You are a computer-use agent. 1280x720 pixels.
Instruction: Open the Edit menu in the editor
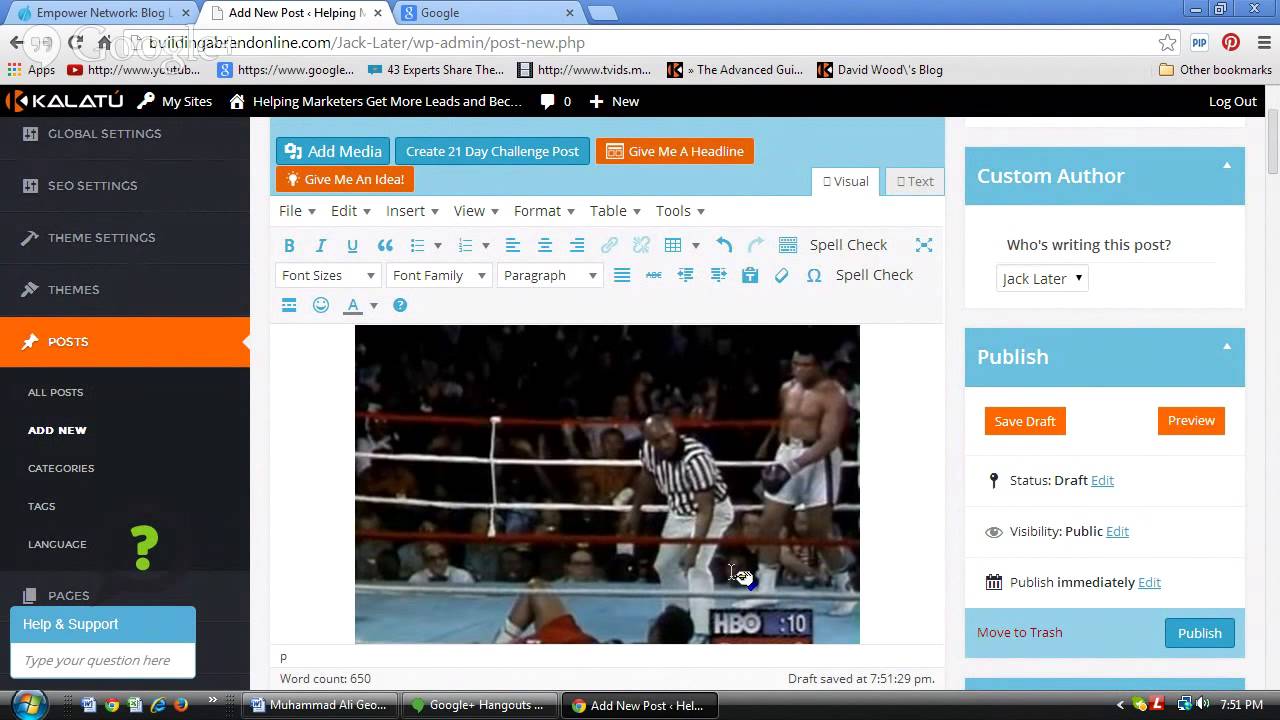(351, 211)
